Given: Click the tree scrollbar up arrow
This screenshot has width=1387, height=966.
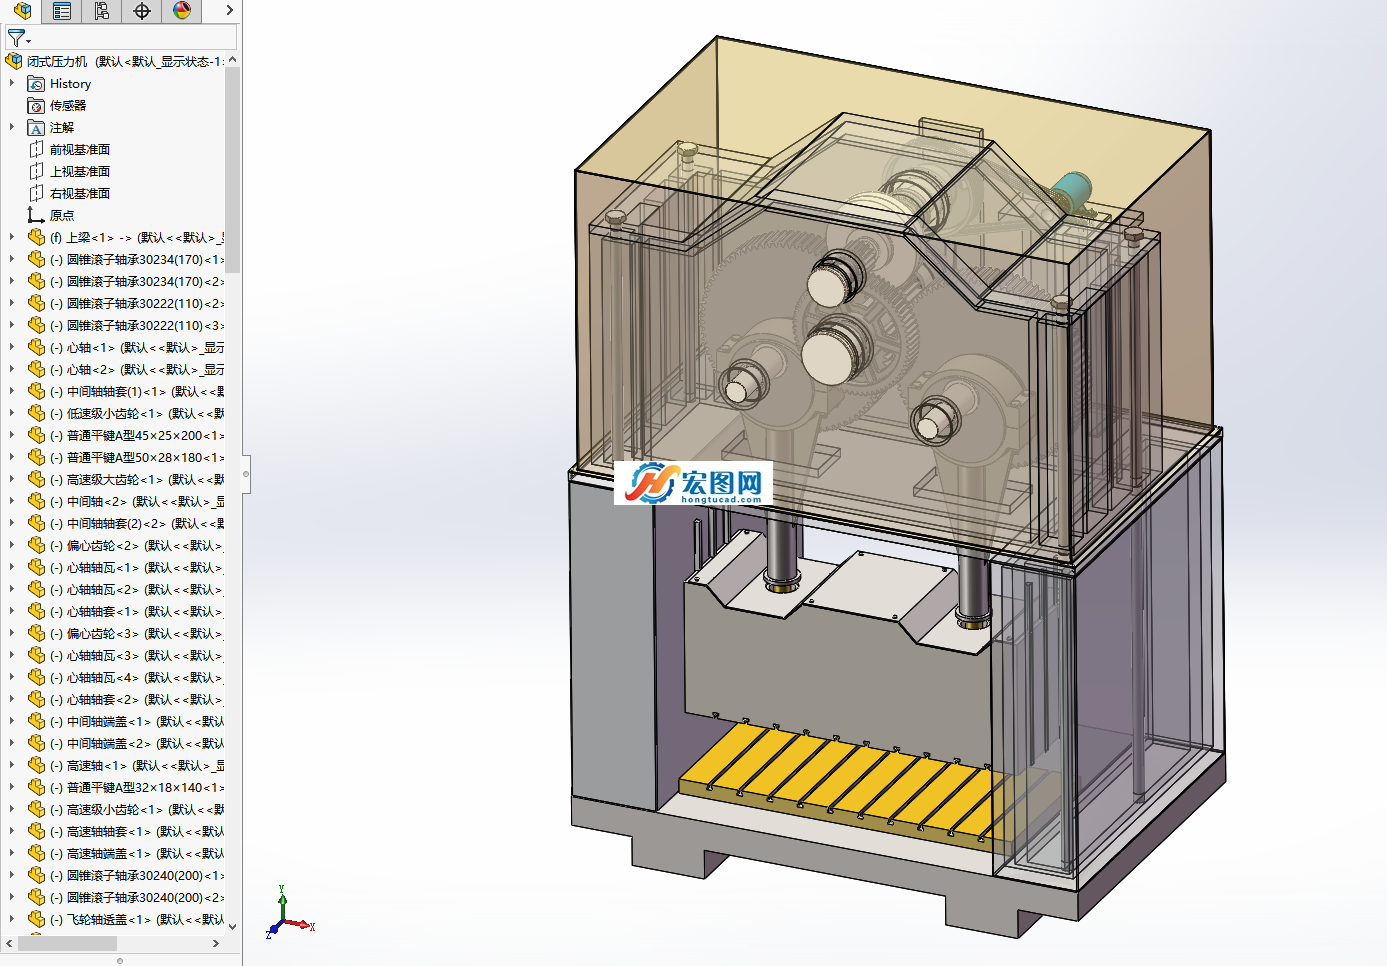Looking at the screenshot, I should [232, 60].
